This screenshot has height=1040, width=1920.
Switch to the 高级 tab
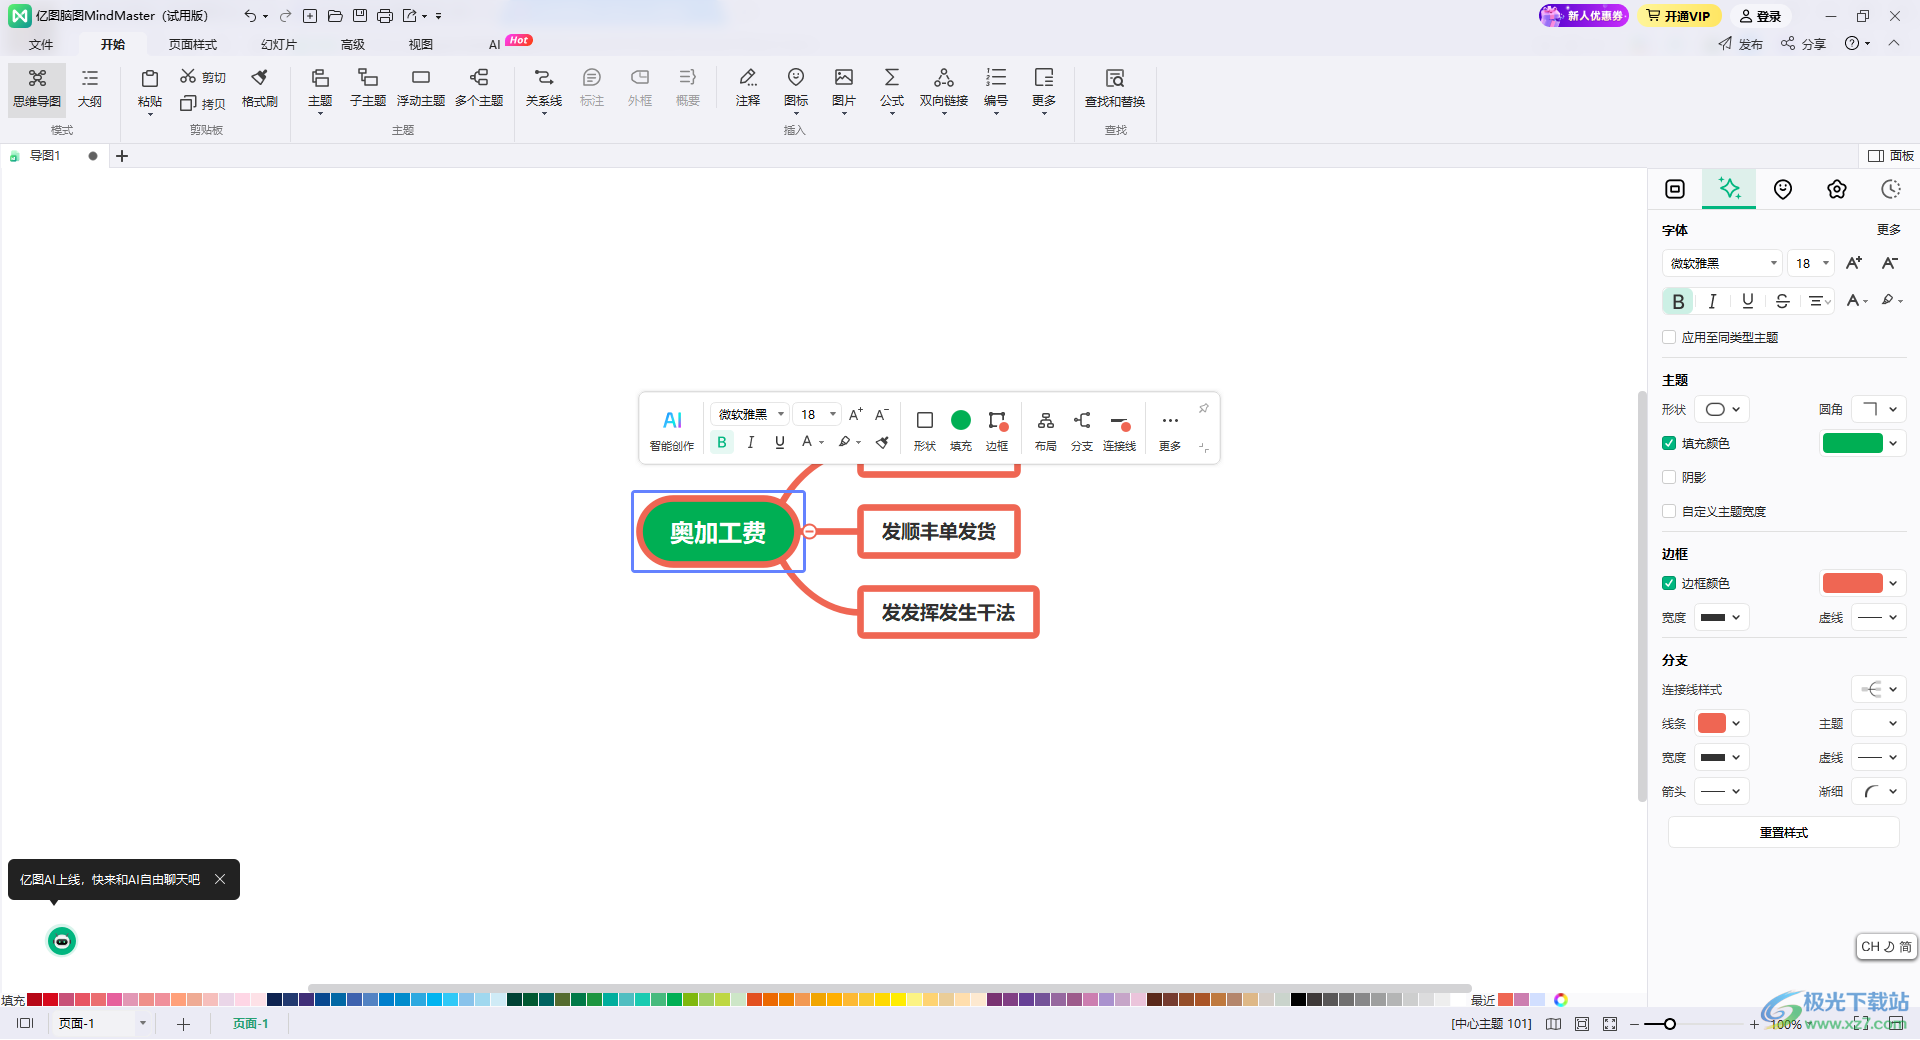(353, 44)
